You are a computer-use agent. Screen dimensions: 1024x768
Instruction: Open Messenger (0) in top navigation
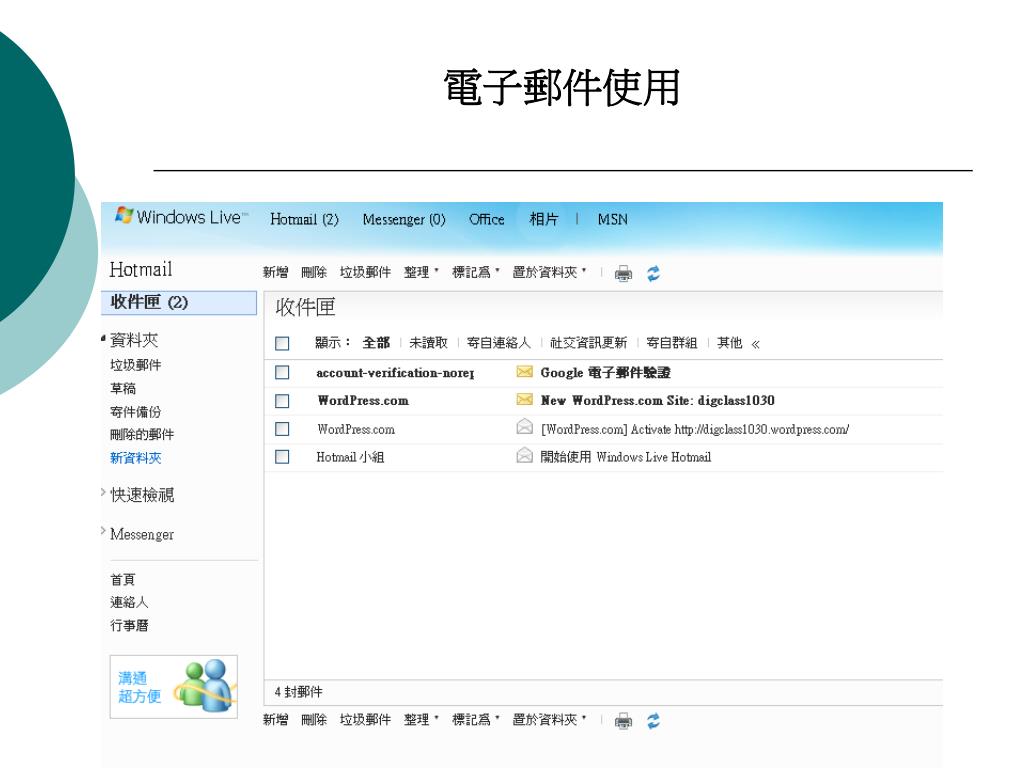click(404, 219)
